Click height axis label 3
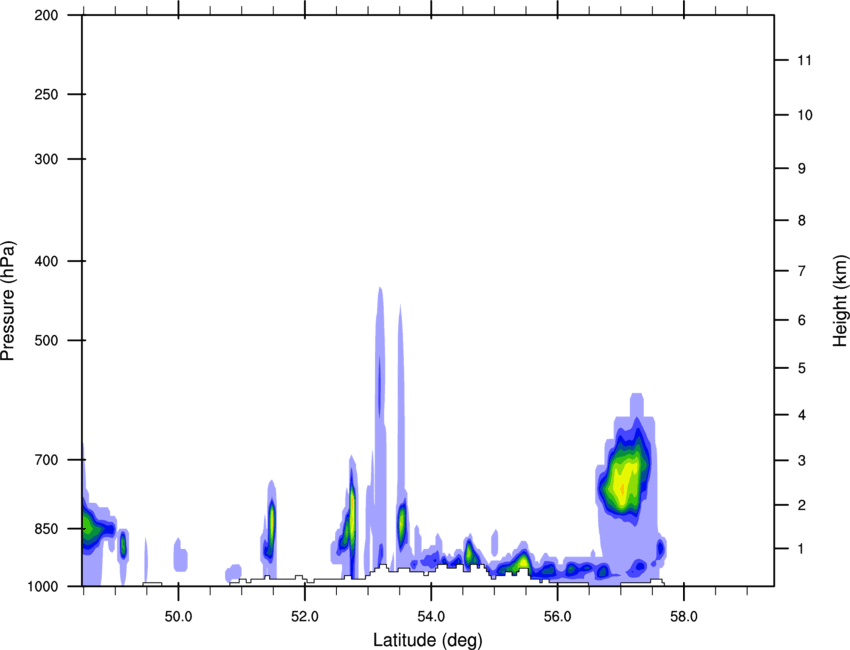 coord(802,461)
